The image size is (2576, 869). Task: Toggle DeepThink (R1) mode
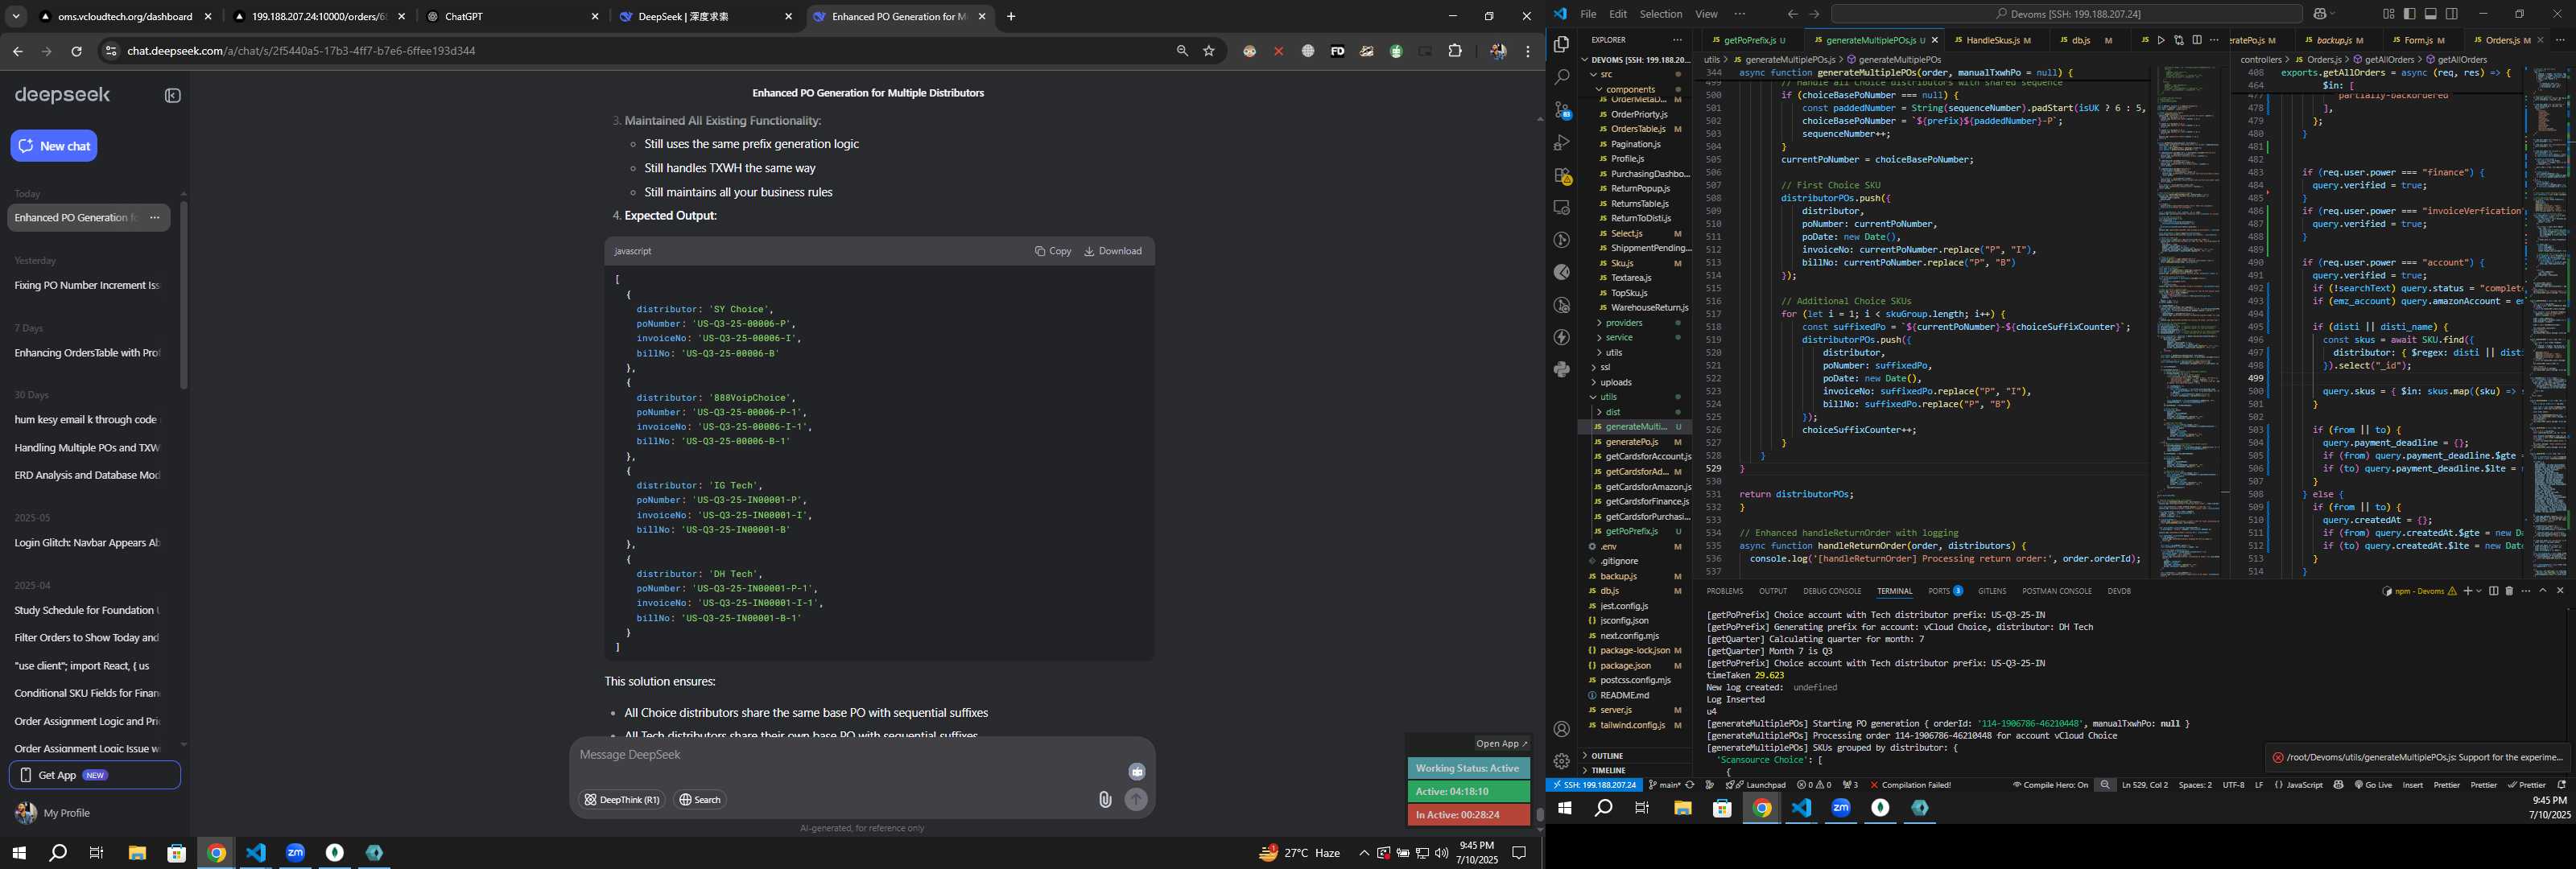coord(621,800)
